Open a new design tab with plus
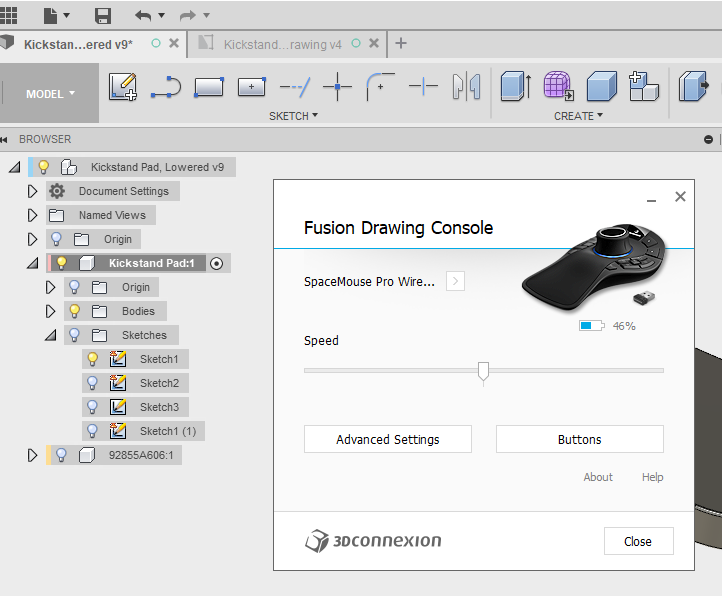This screenshot has height=596, width=722. [x=401, y=43]
